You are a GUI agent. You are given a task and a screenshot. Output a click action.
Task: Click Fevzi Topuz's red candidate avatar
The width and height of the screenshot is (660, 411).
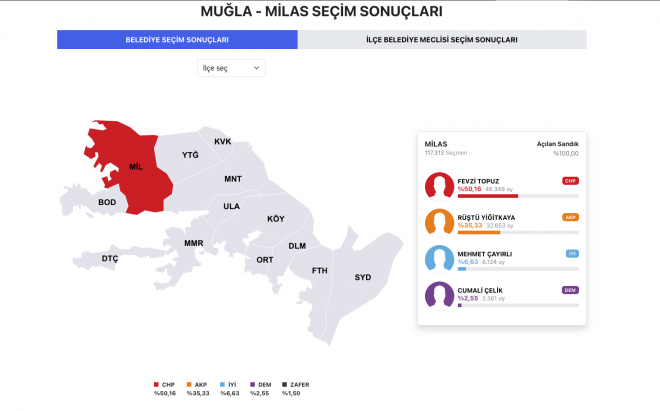pos(439,186)
